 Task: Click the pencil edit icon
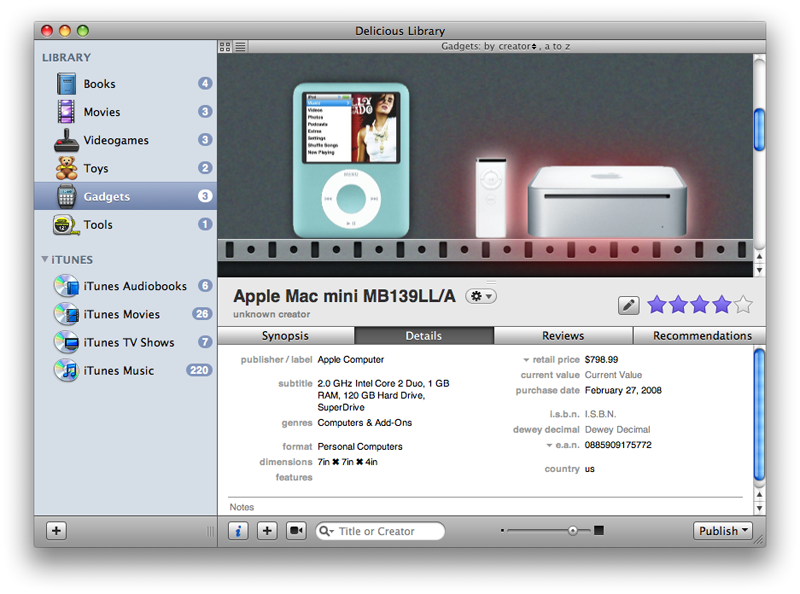pos(629,305)
